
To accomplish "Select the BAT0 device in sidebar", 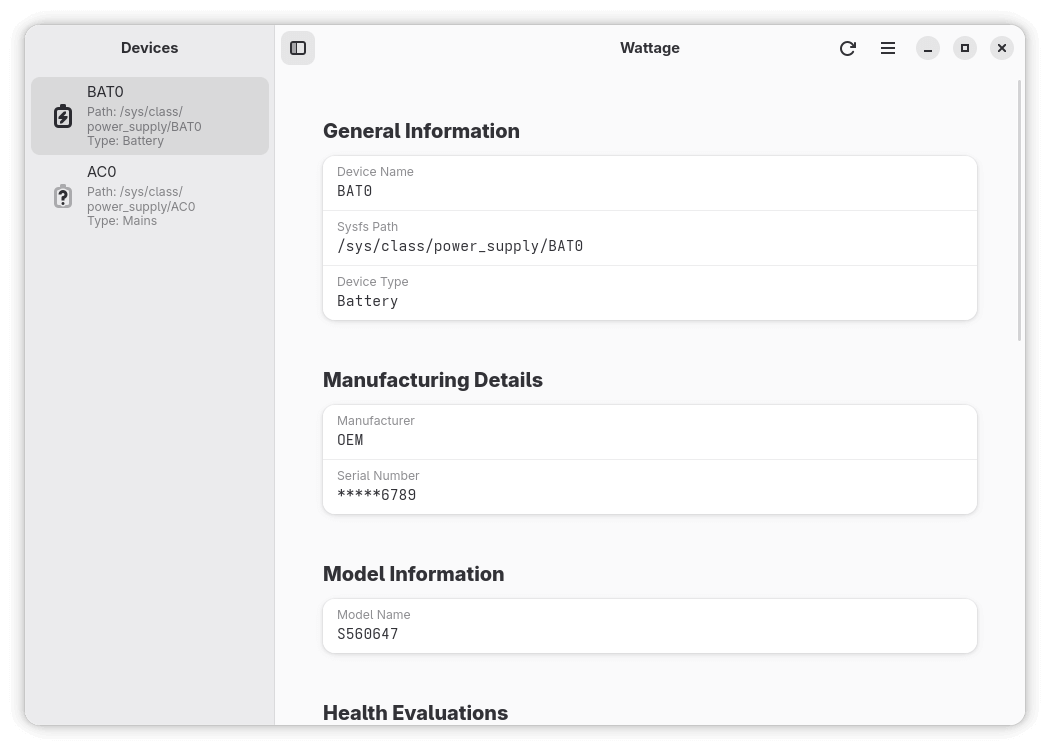I will click(x=150, y=116).
